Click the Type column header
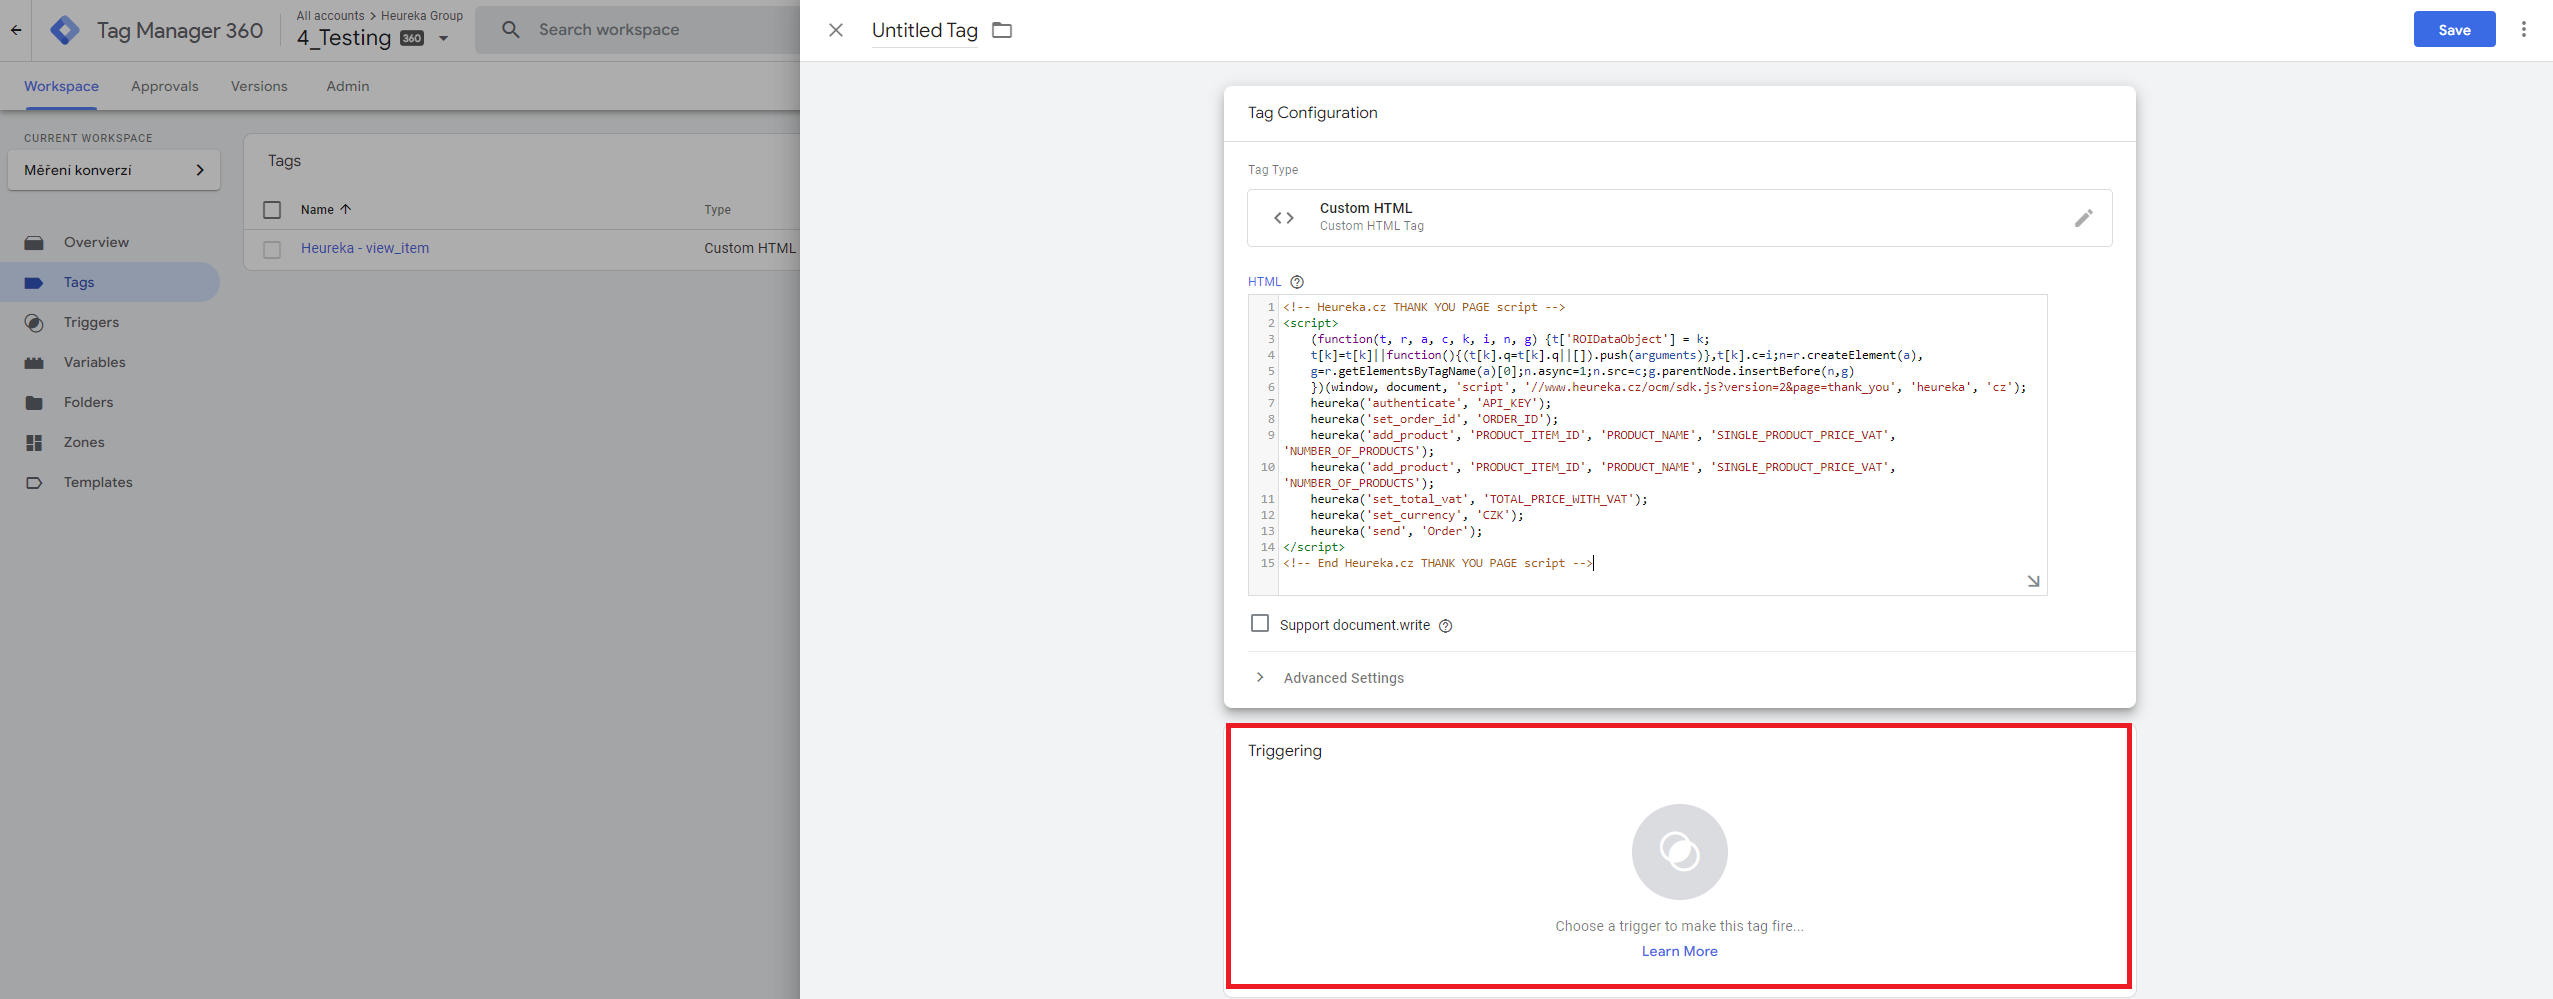Screen dimensions: 2553x999 [717, 210]
